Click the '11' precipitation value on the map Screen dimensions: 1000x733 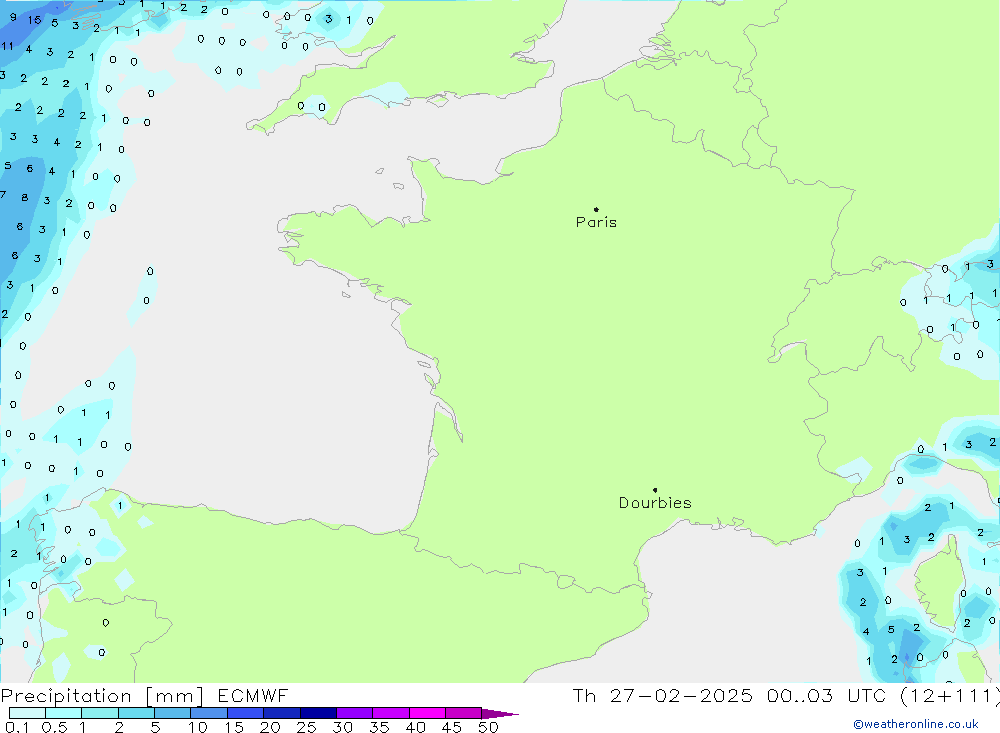[x=7, y=46]
